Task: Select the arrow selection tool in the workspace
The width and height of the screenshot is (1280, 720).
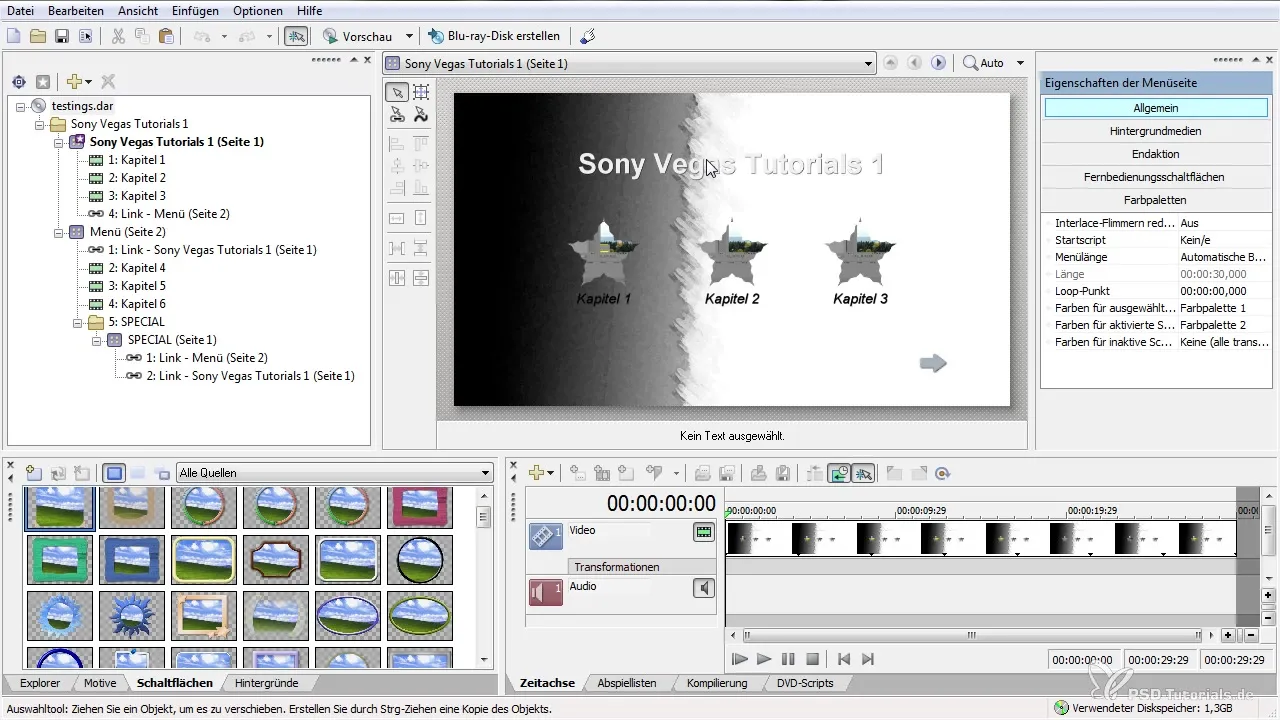Action: coord(397,92)
